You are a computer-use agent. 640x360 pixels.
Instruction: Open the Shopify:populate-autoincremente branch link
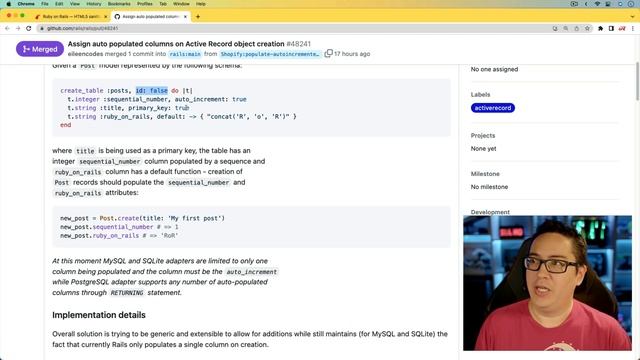tap(270, 54)
